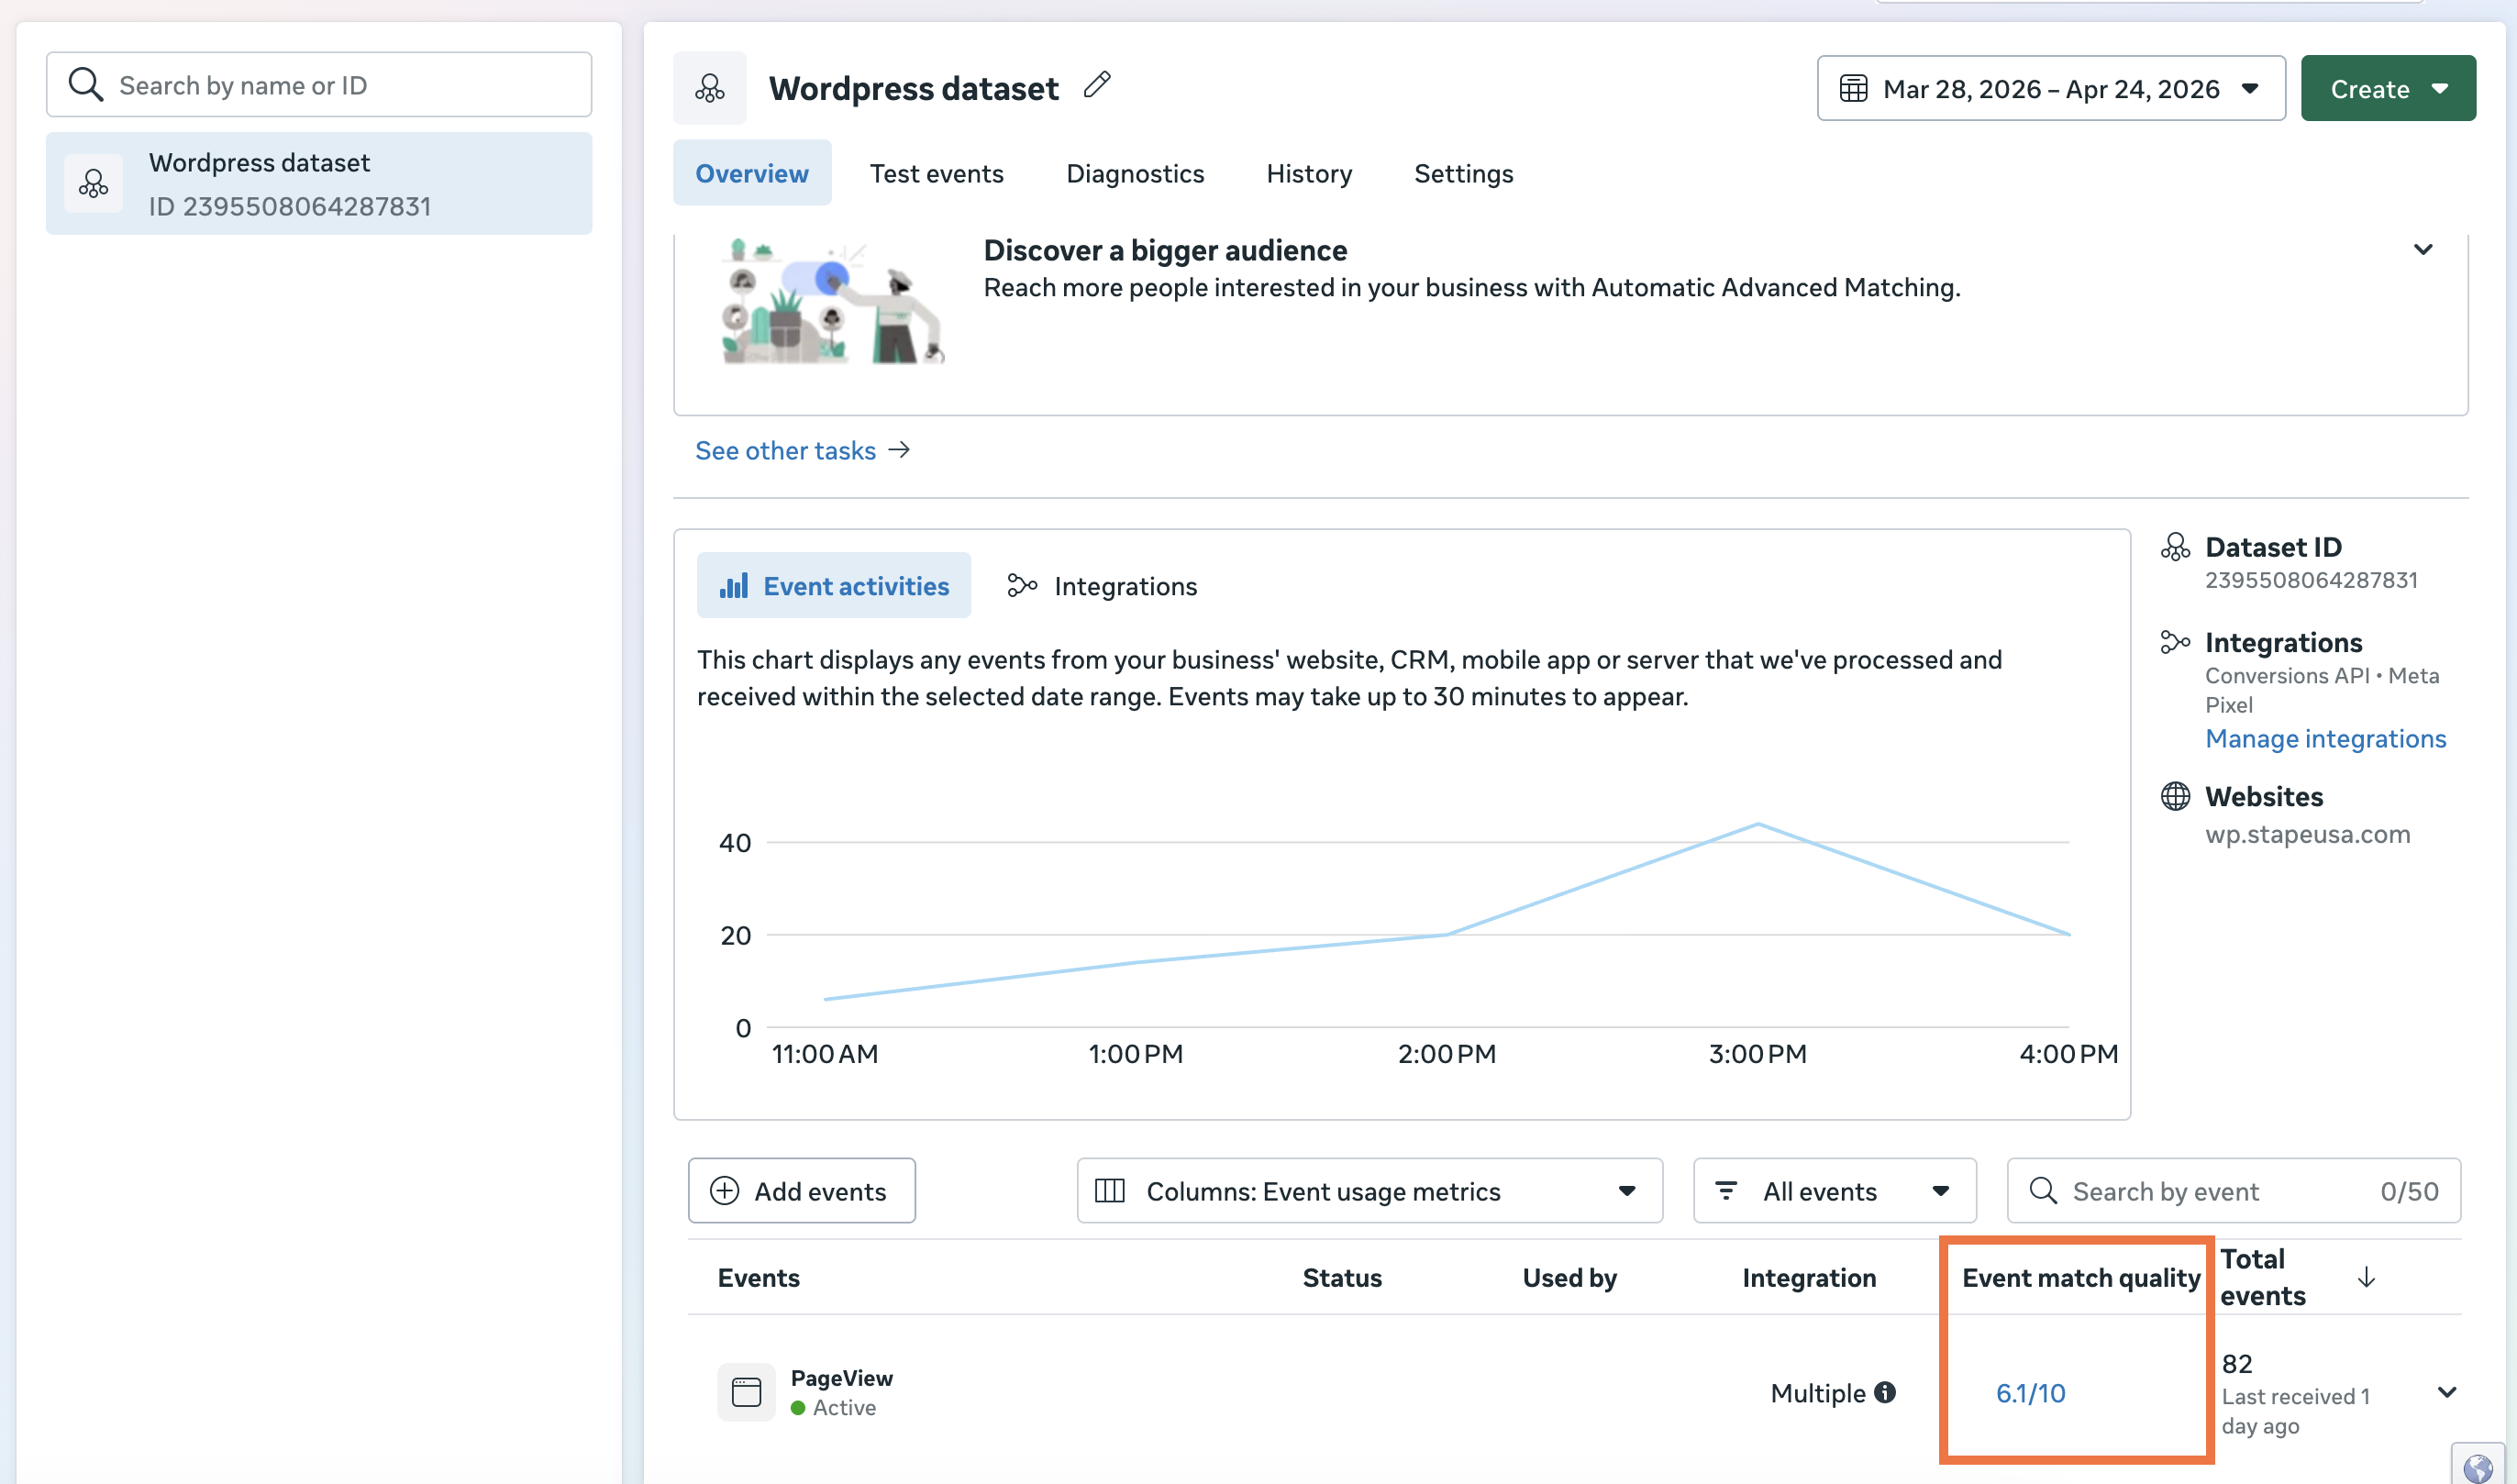Click the arrow icon after See other tasks
Image resolution: width=2517 pixels, height=1484 pixels.
(899, 450)
